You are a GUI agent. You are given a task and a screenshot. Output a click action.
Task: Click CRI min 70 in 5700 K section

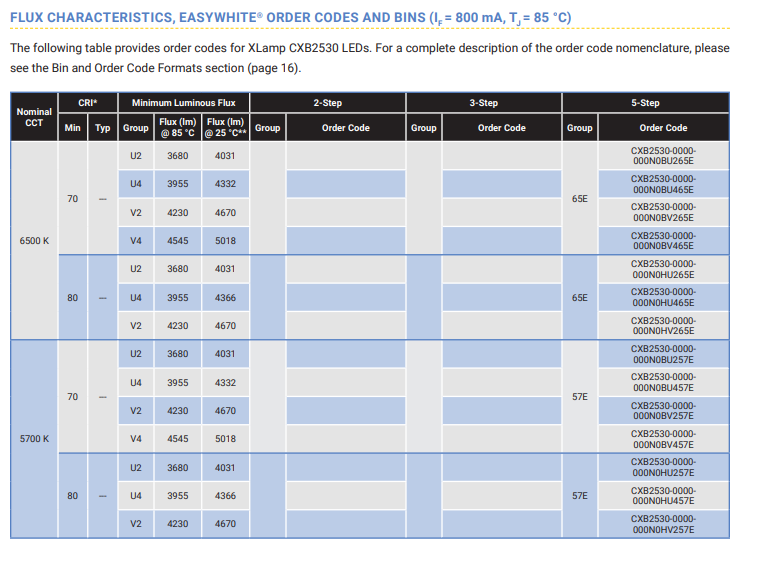coord(72,397)
